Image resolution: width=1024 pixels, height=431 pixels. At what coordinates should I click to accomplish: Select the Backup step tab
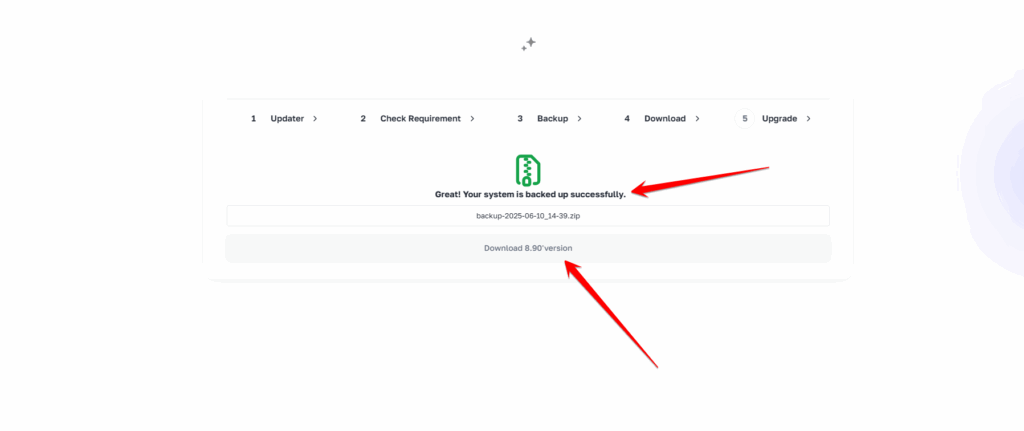pos(549,119)
